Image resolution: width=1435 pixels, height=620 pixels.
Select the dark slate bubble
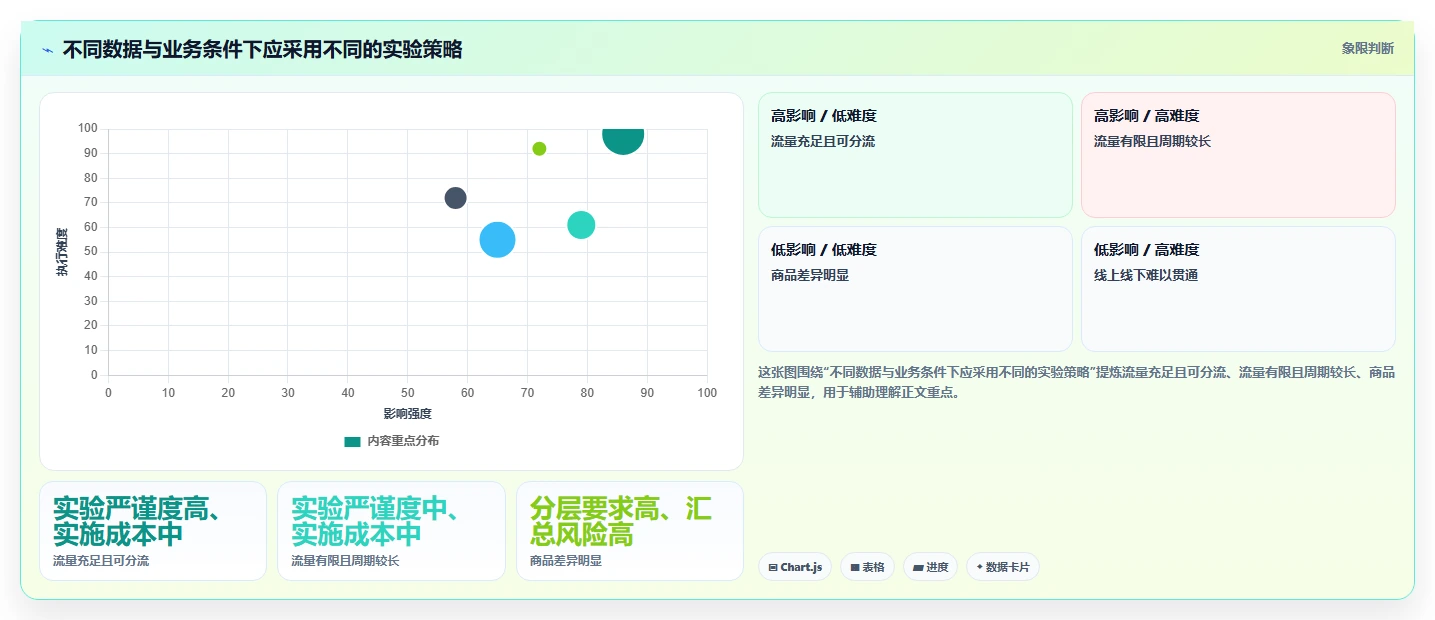455,198
